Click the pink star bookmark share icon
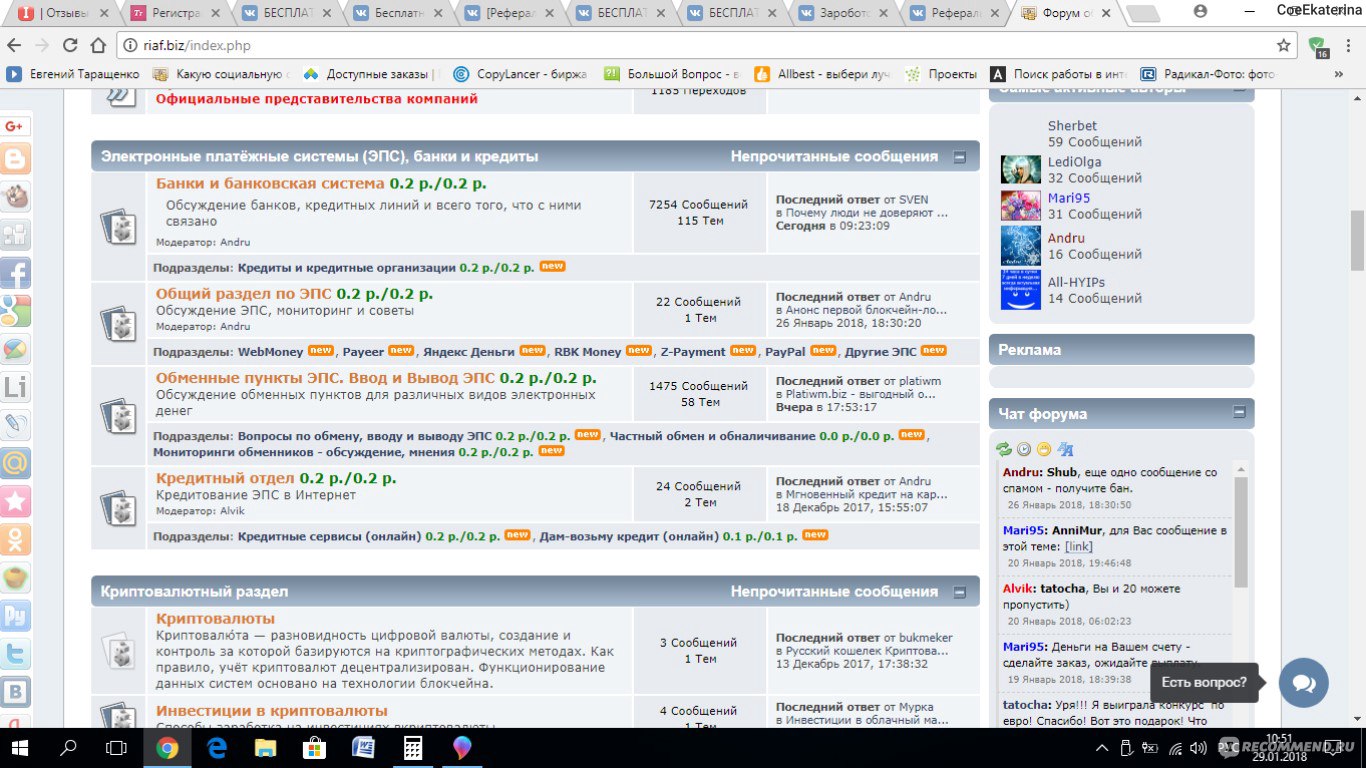 click(x=15, y=501)
